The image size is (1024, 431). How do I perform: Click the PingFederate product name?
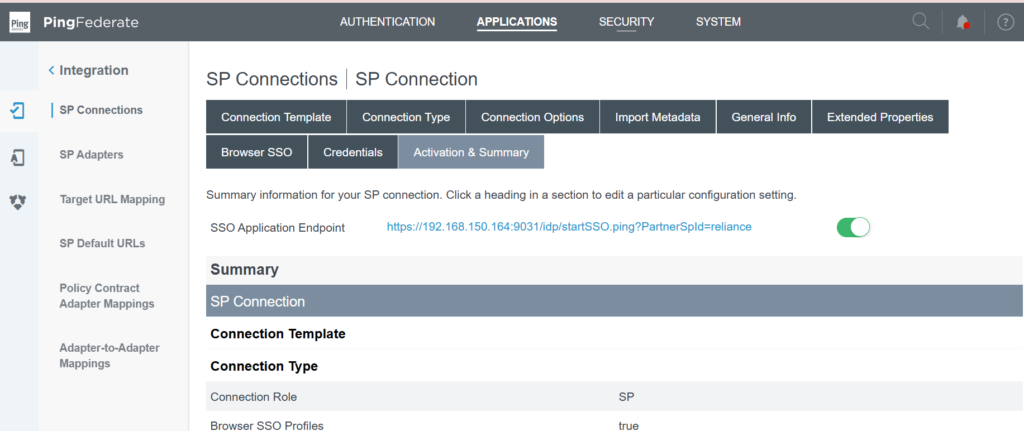click(91, 22)
